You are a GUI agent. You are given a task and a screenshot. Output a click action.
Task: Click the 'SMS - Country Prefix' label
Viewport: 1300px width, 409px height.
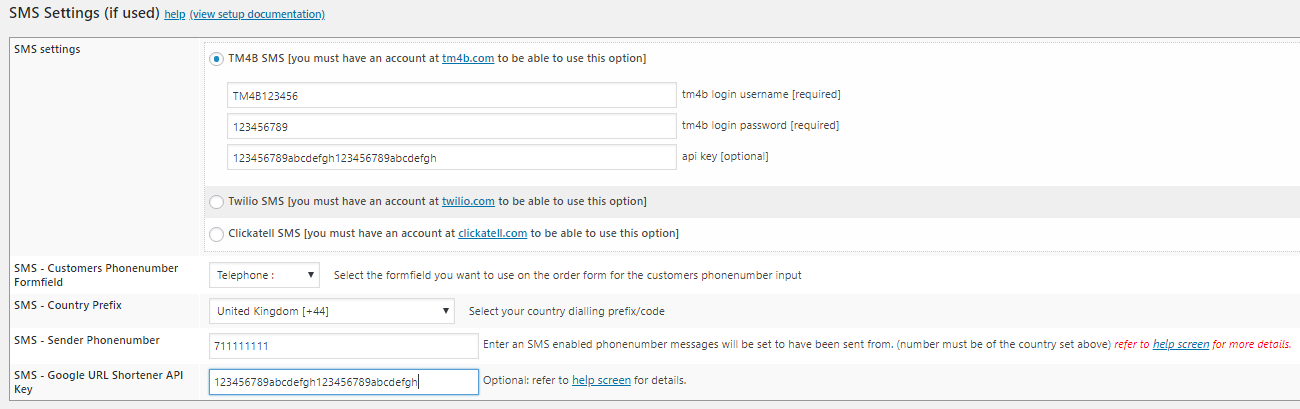[x=68, y=304]
